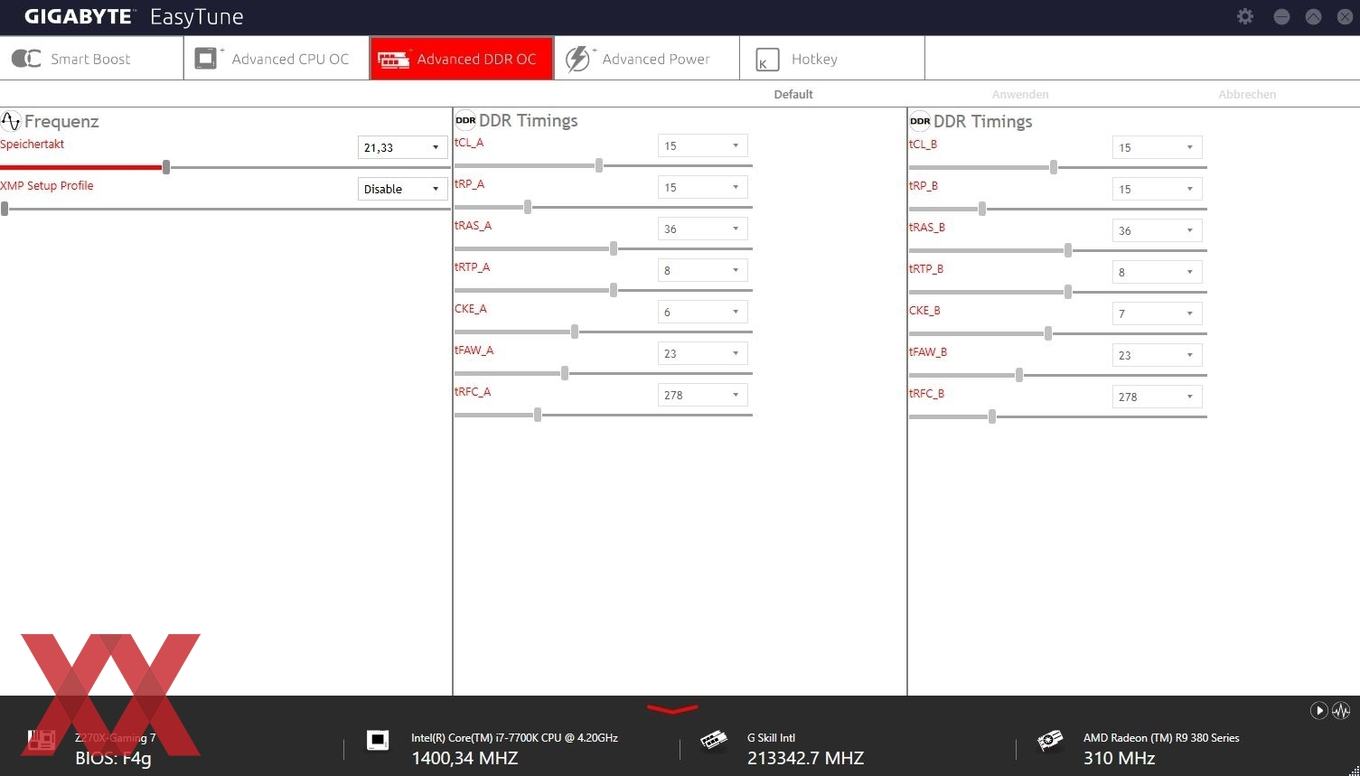1360x776 pixels.
Task: Open the tCL_A value dropdown
Action: 703,146
